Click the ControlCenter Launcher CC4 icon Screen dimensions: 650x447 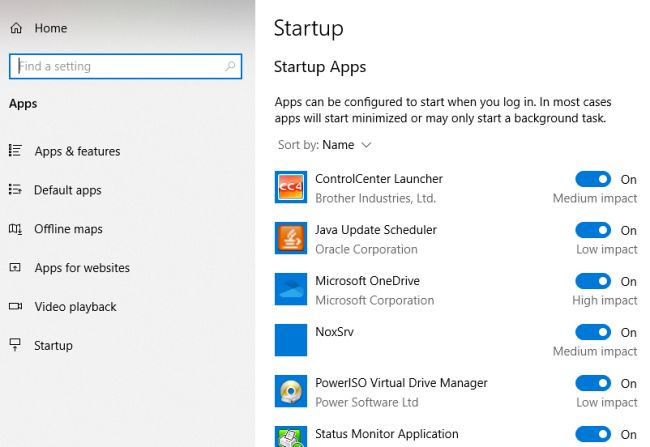291,187
